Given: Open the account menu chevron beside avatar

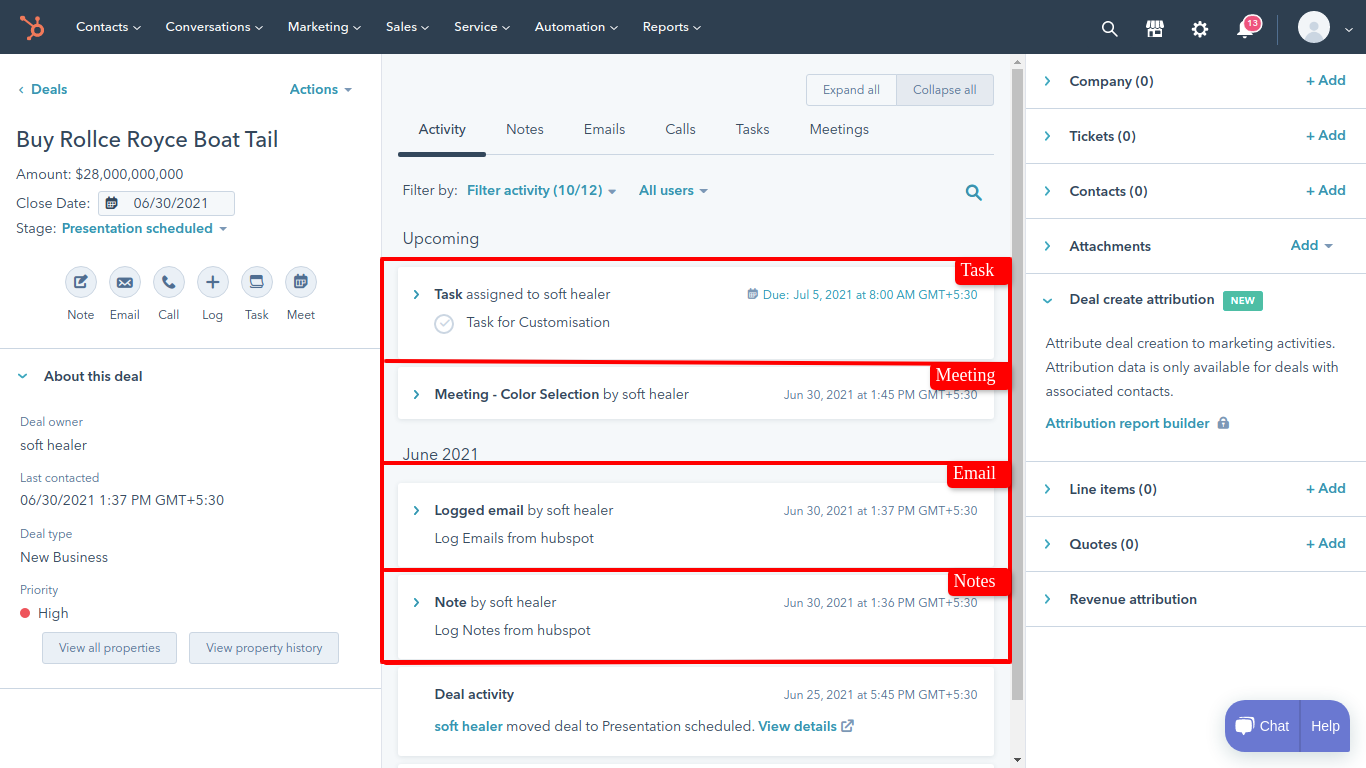Looking at the screenshot, I should 1349,30.
